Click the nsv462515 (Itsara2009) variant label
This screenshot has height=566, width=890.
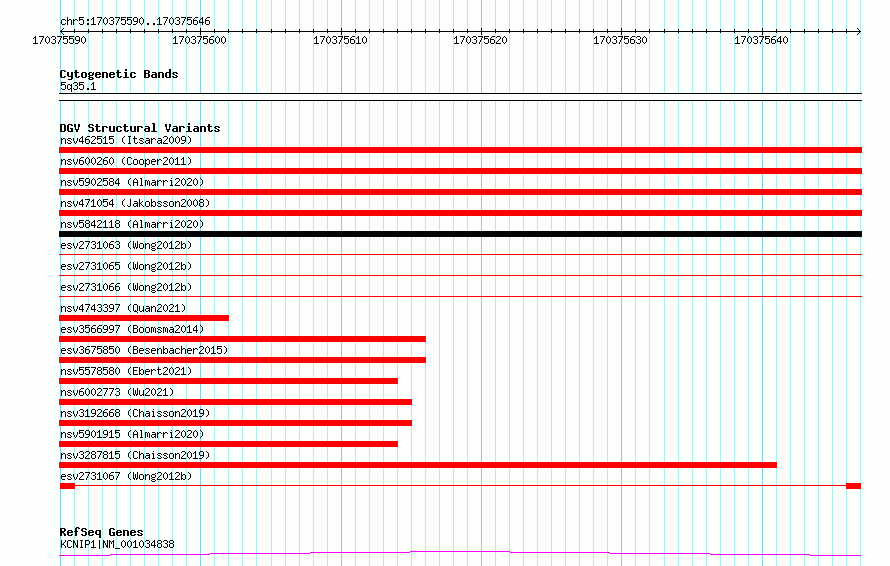tap(126, 140)
